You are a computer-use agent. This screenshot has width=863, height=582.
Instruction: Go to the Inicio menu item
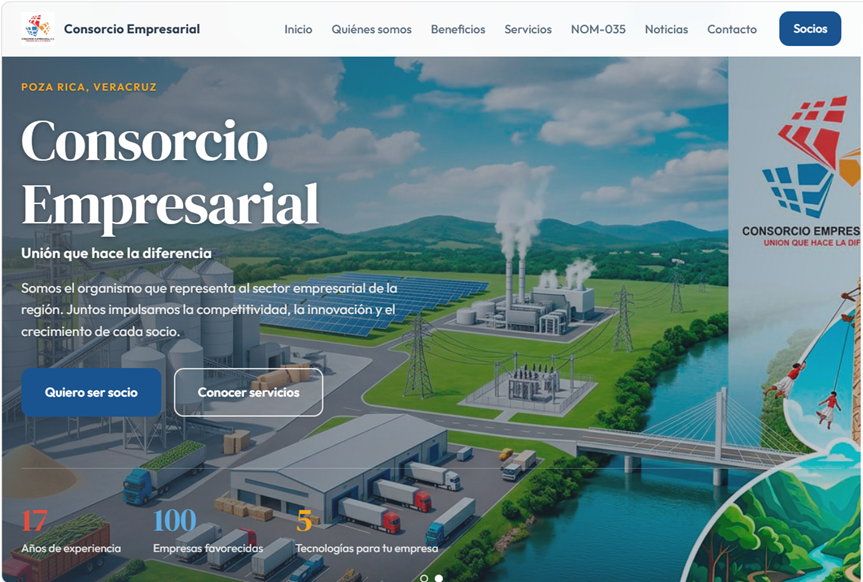pos(298,29)
